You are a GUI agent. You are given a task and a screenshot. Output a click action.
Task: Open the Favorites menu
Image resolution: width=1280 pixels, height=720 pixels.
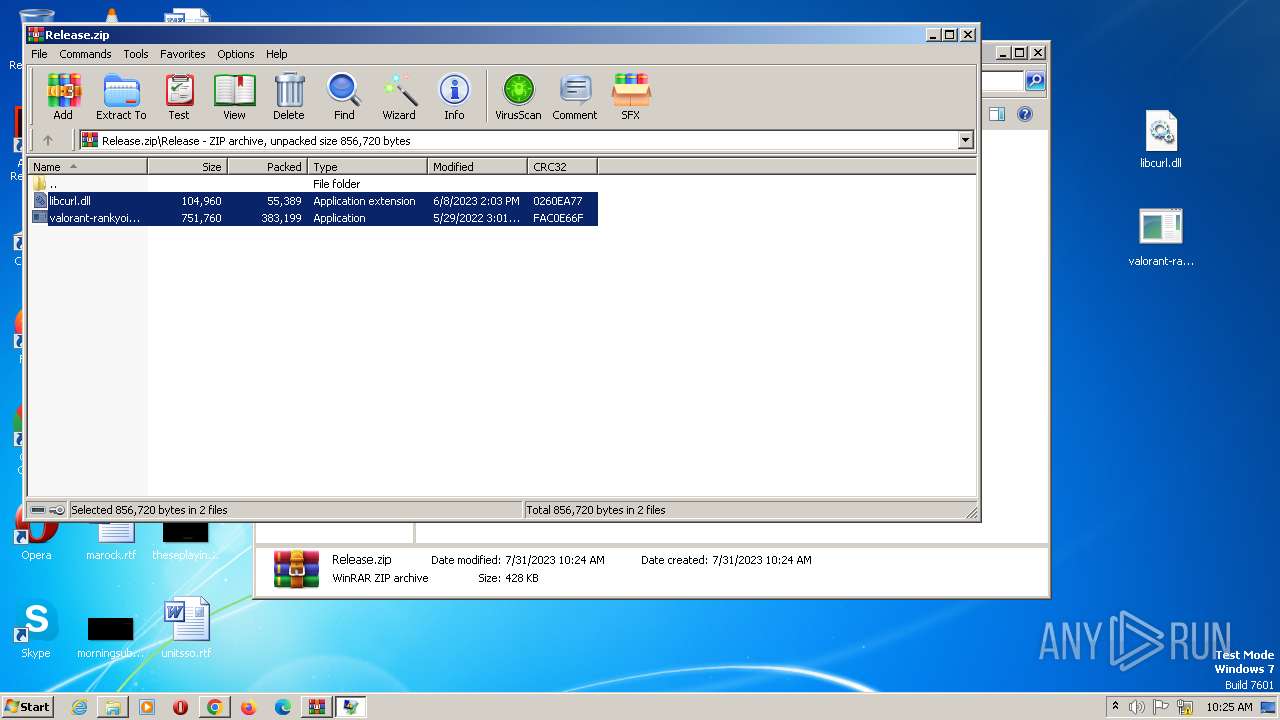point(183,54)
